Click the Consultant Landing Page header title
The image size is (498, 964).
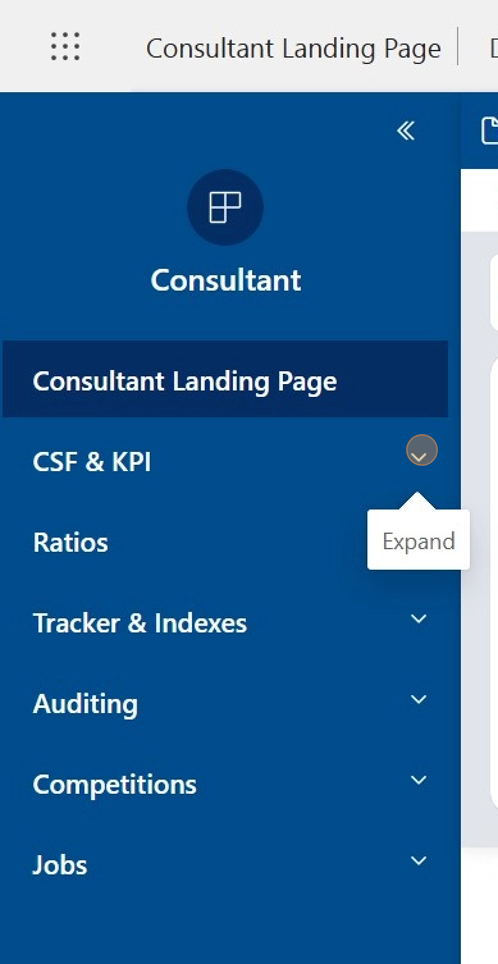pos(293,49)
